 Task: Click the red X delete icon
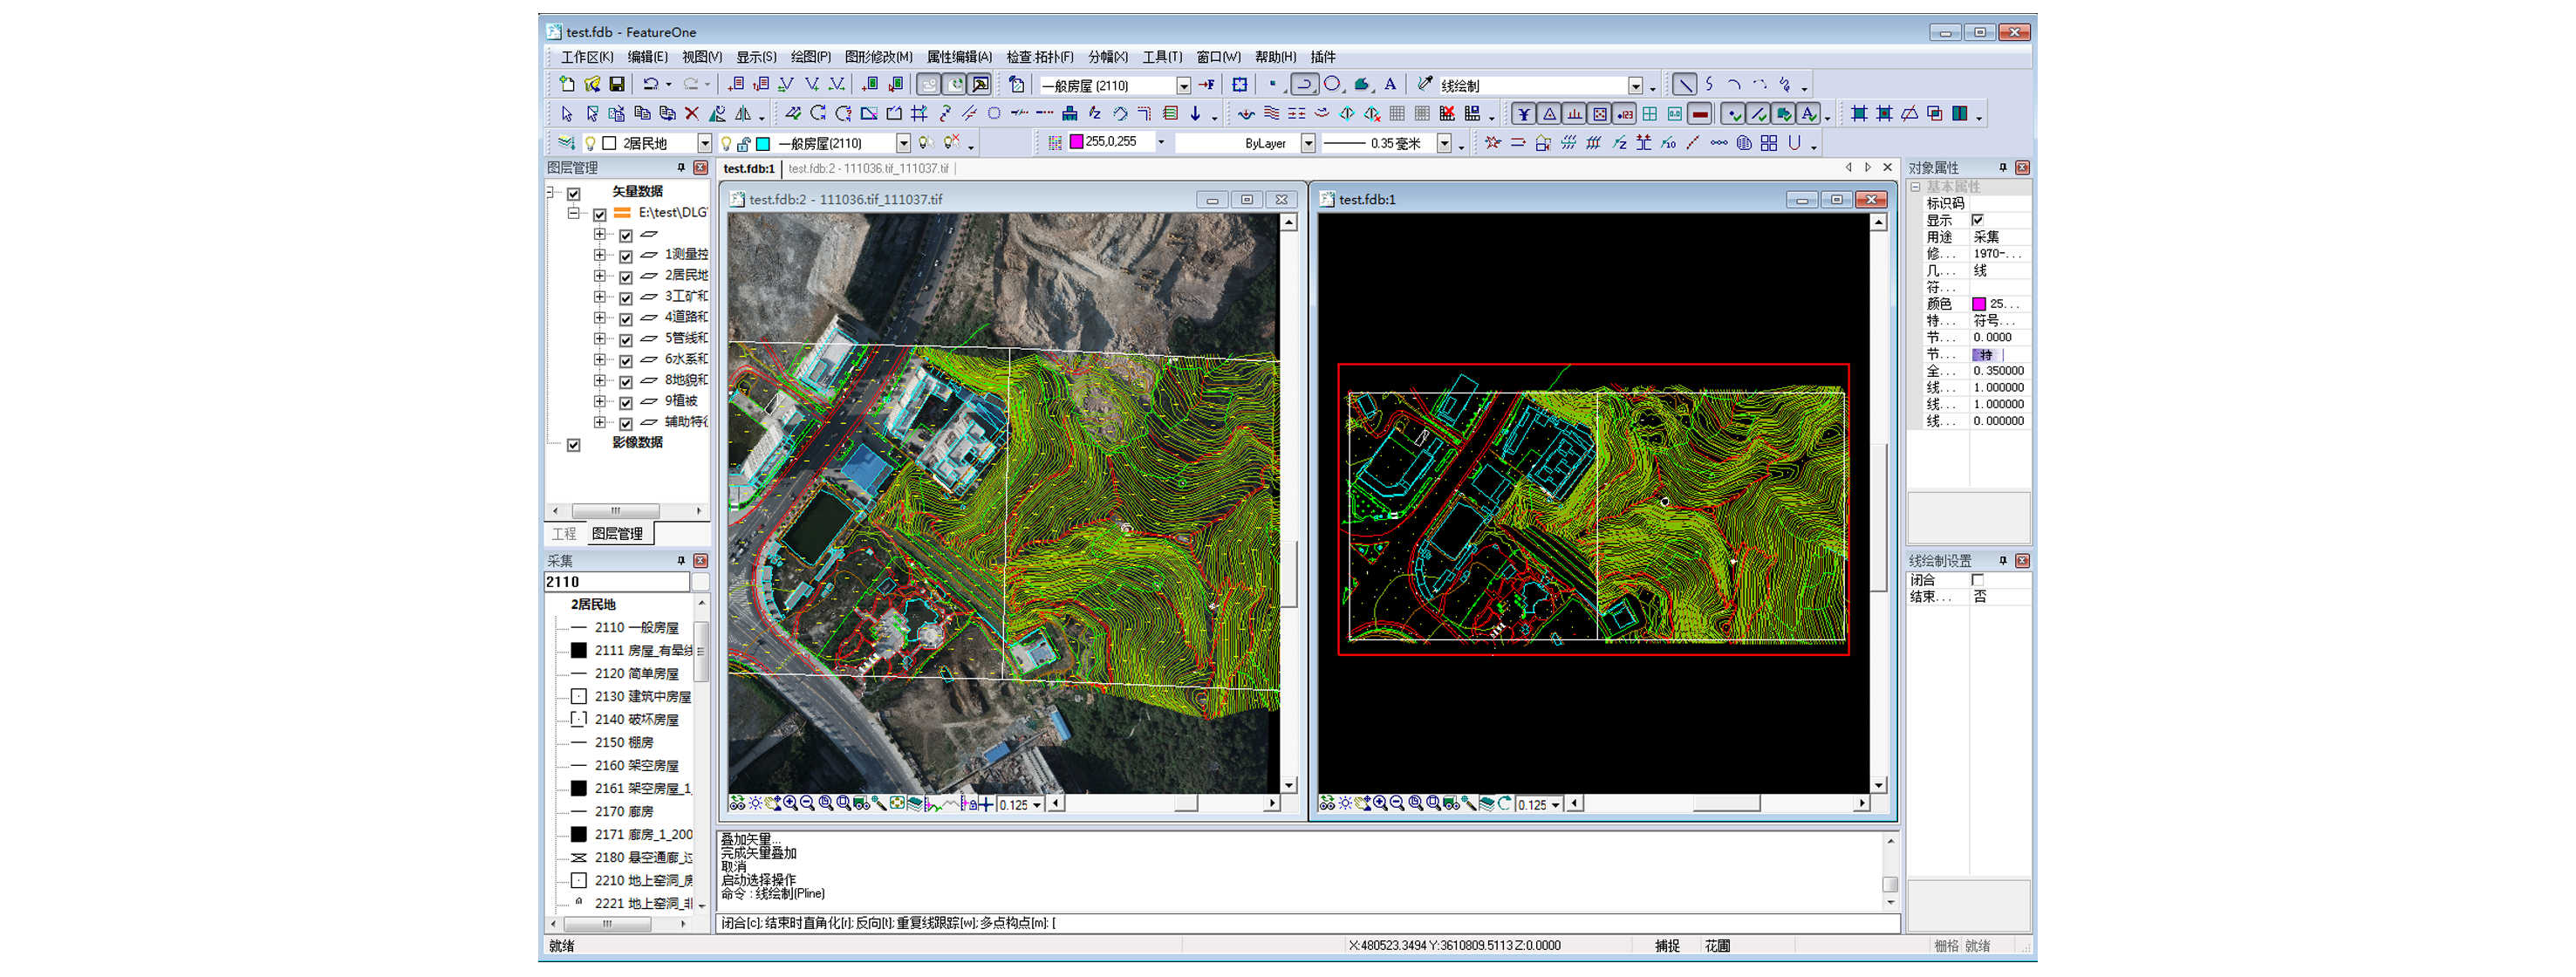tap(692, 114)
